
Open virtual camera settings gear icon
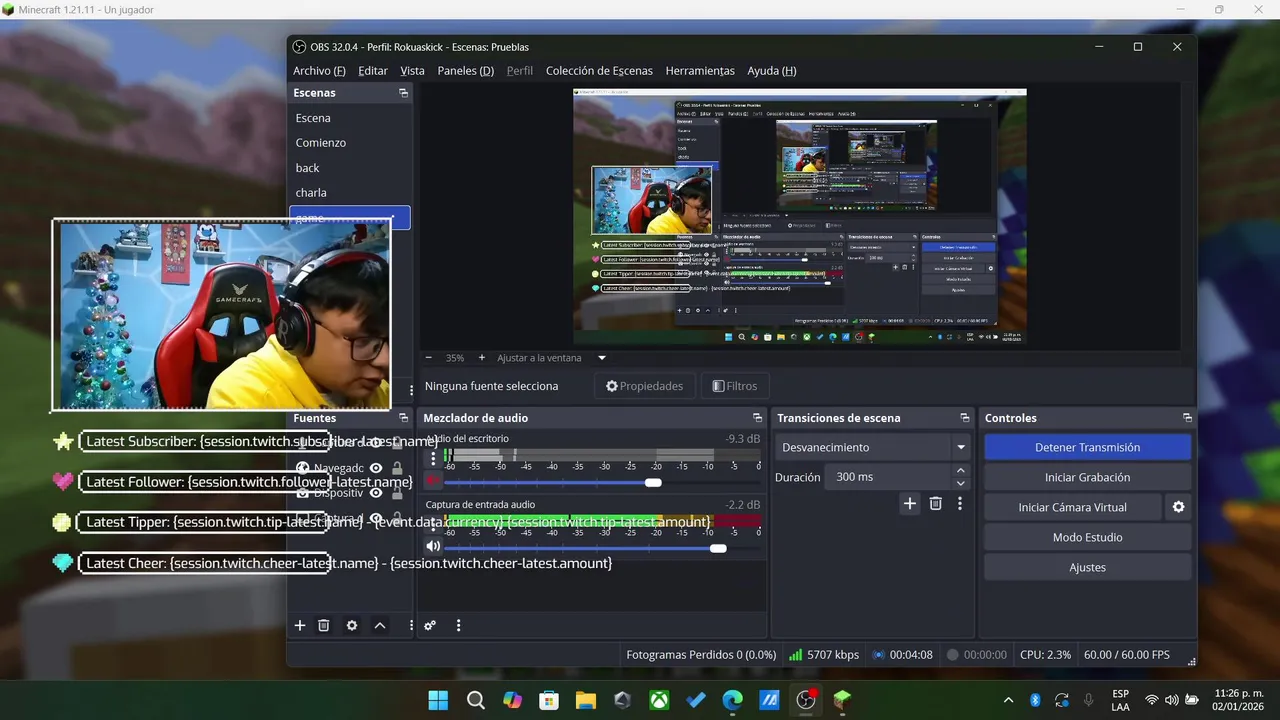point(1178,507)
